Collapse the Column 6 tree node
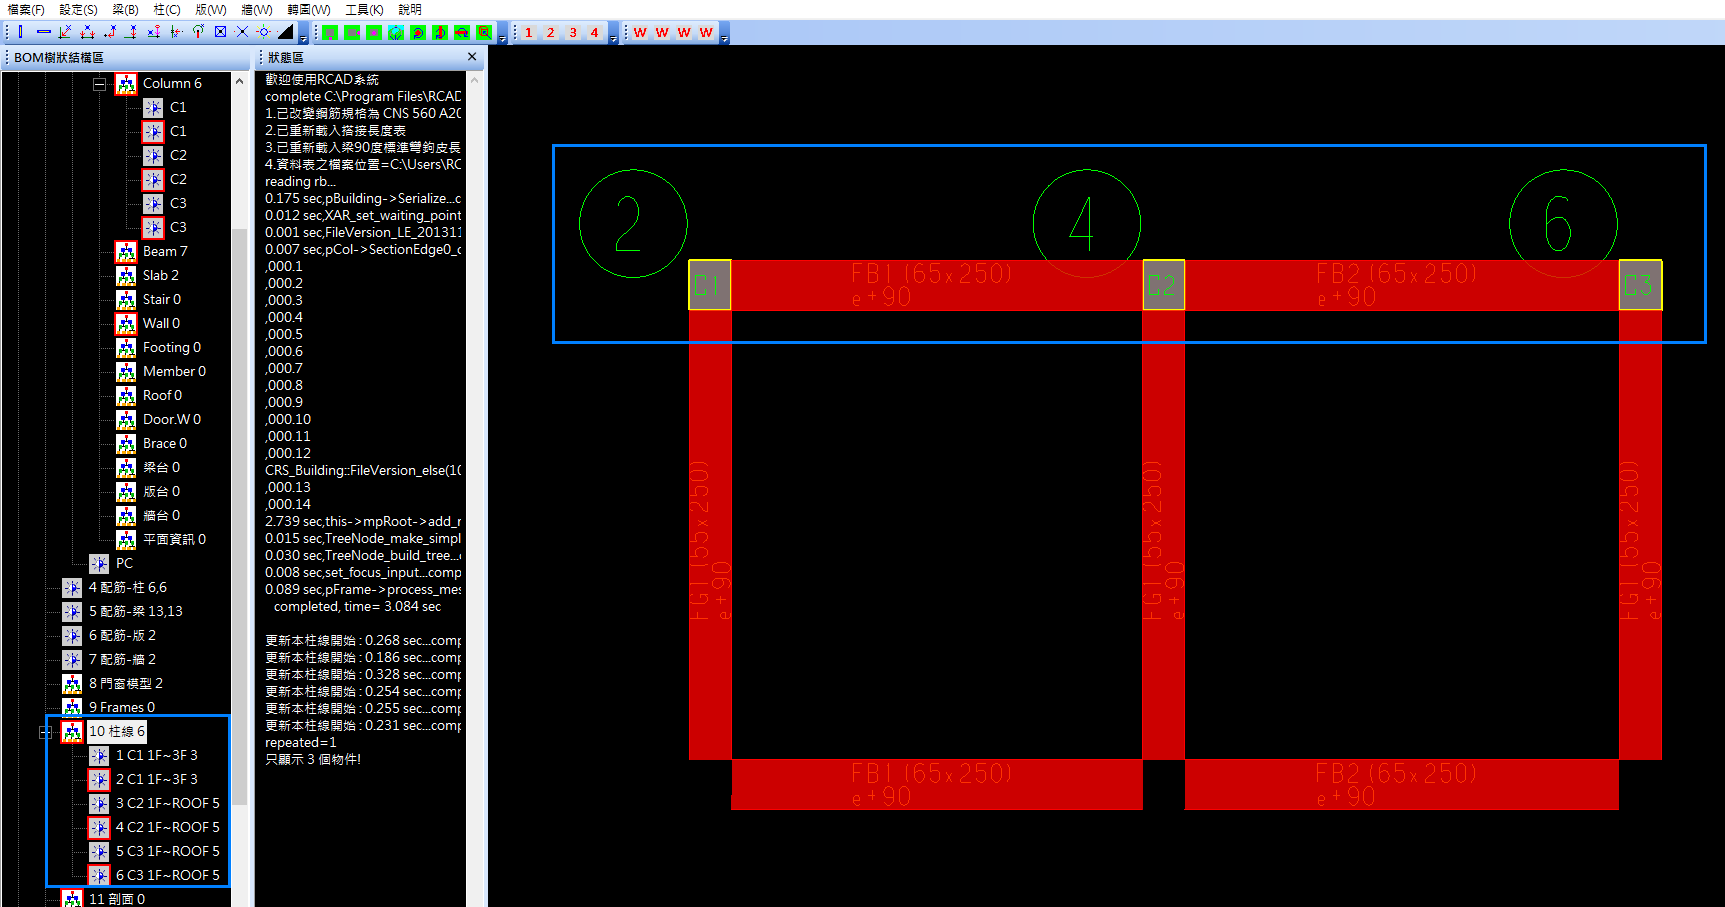Image resolution: width=1725 pixels, height=907 pixels. [x=99, y=84]
